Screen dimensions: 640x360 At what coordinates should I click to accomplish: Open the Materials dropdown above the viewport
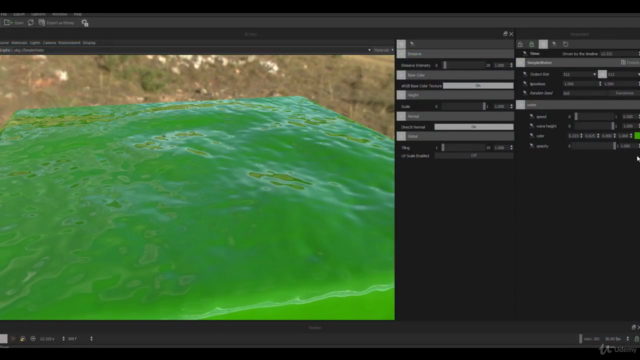[x=384, y=50]
